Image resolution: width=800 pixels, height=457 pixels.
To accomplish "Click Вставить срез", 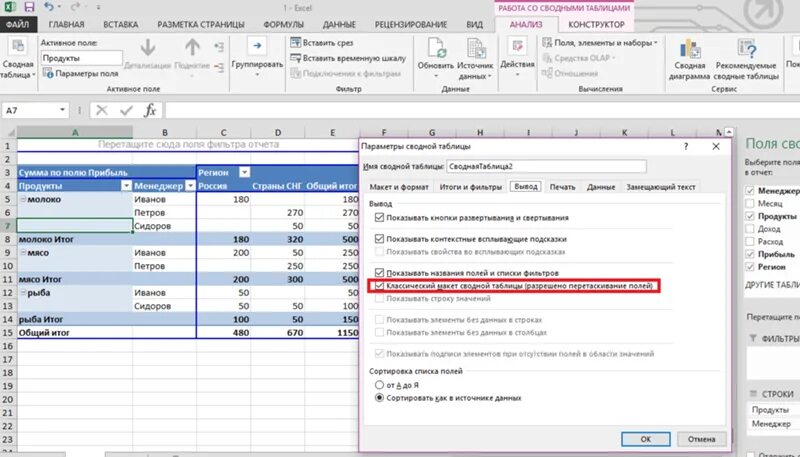I will tap(322, 43).
